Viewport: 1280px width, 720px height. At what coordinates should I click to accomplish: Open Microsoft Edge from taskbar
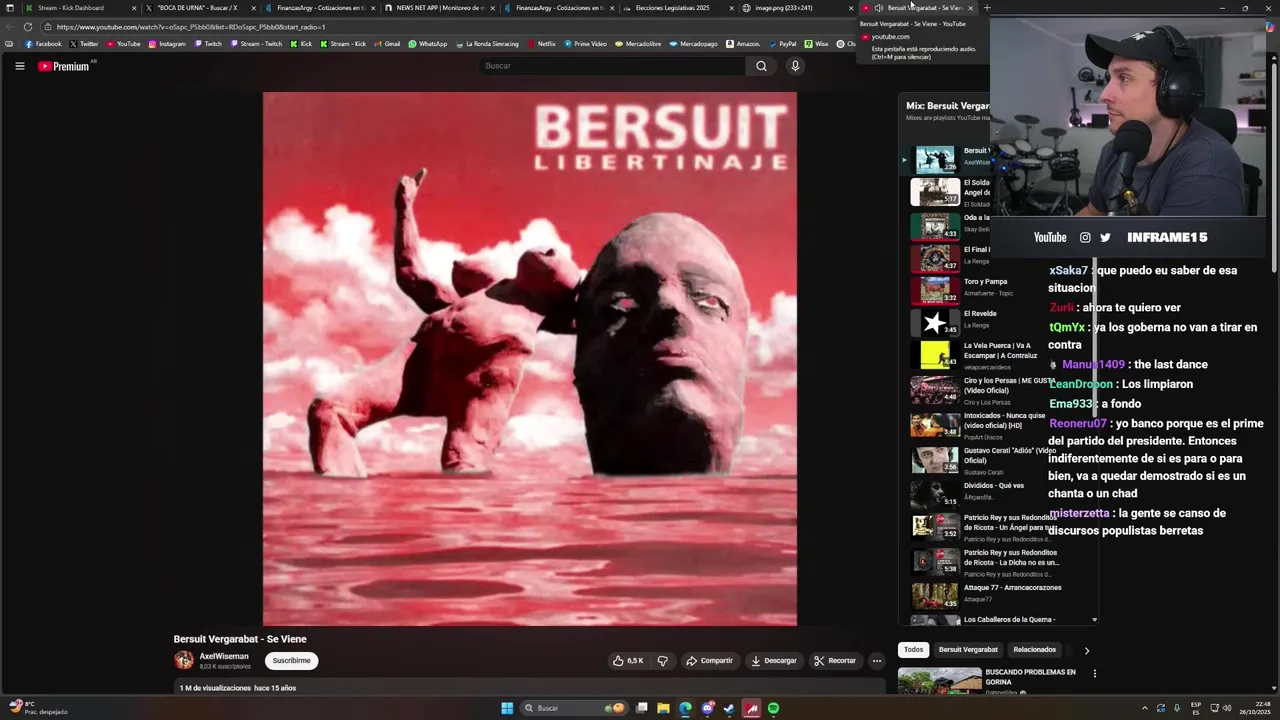[x=685, y=708]
